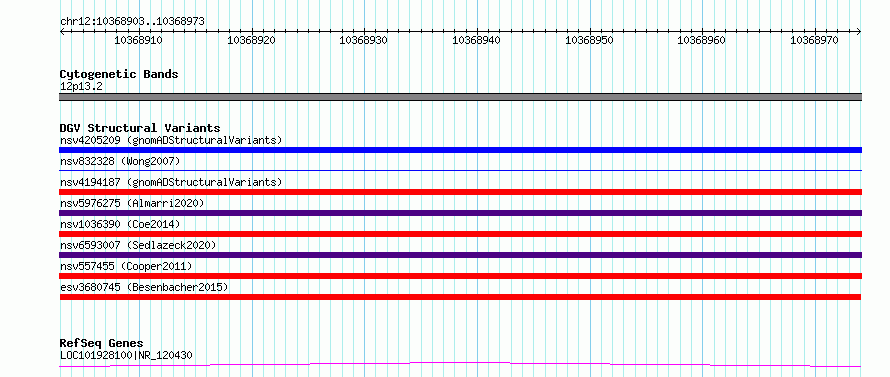
Task: Select the 12p13.2 band label
Action: [81, 87]
